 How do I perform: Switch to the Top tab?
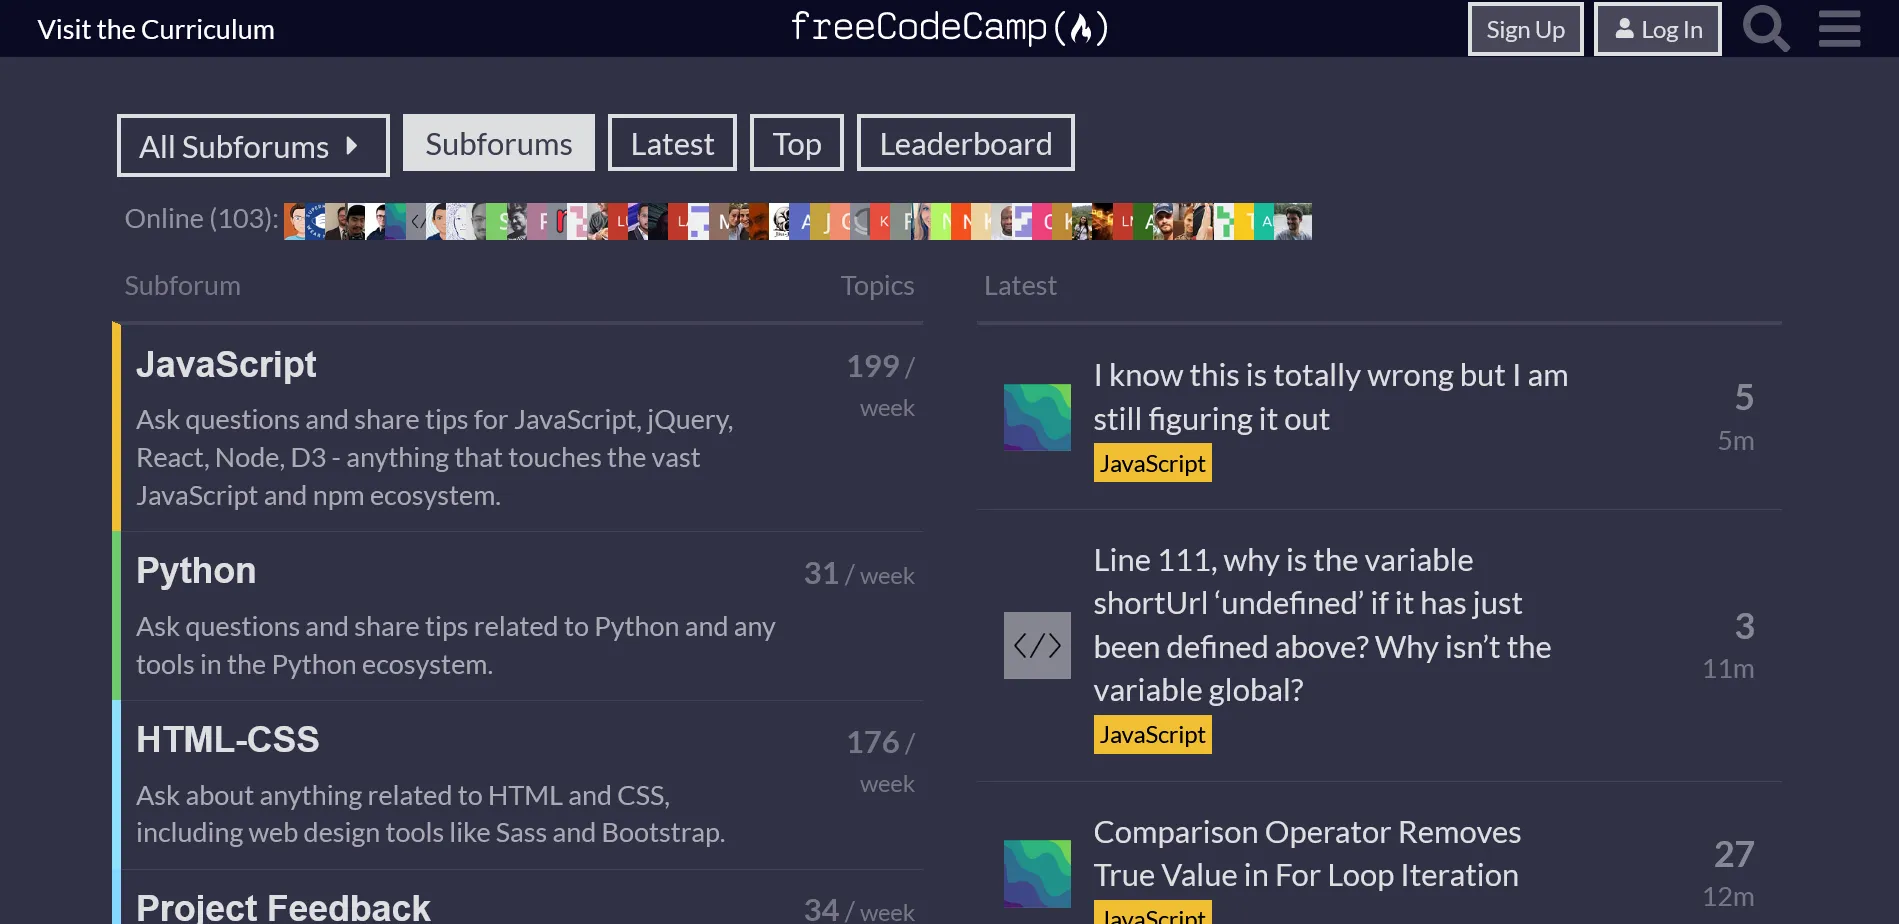tap(797, 143)
